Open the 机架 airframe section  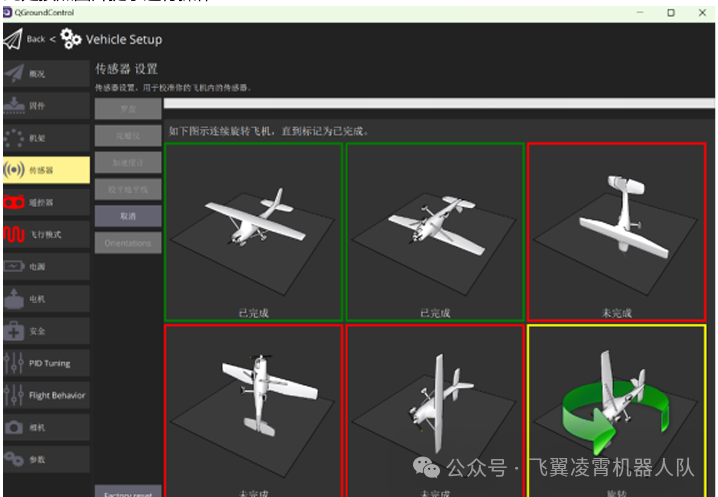[45, 138]
